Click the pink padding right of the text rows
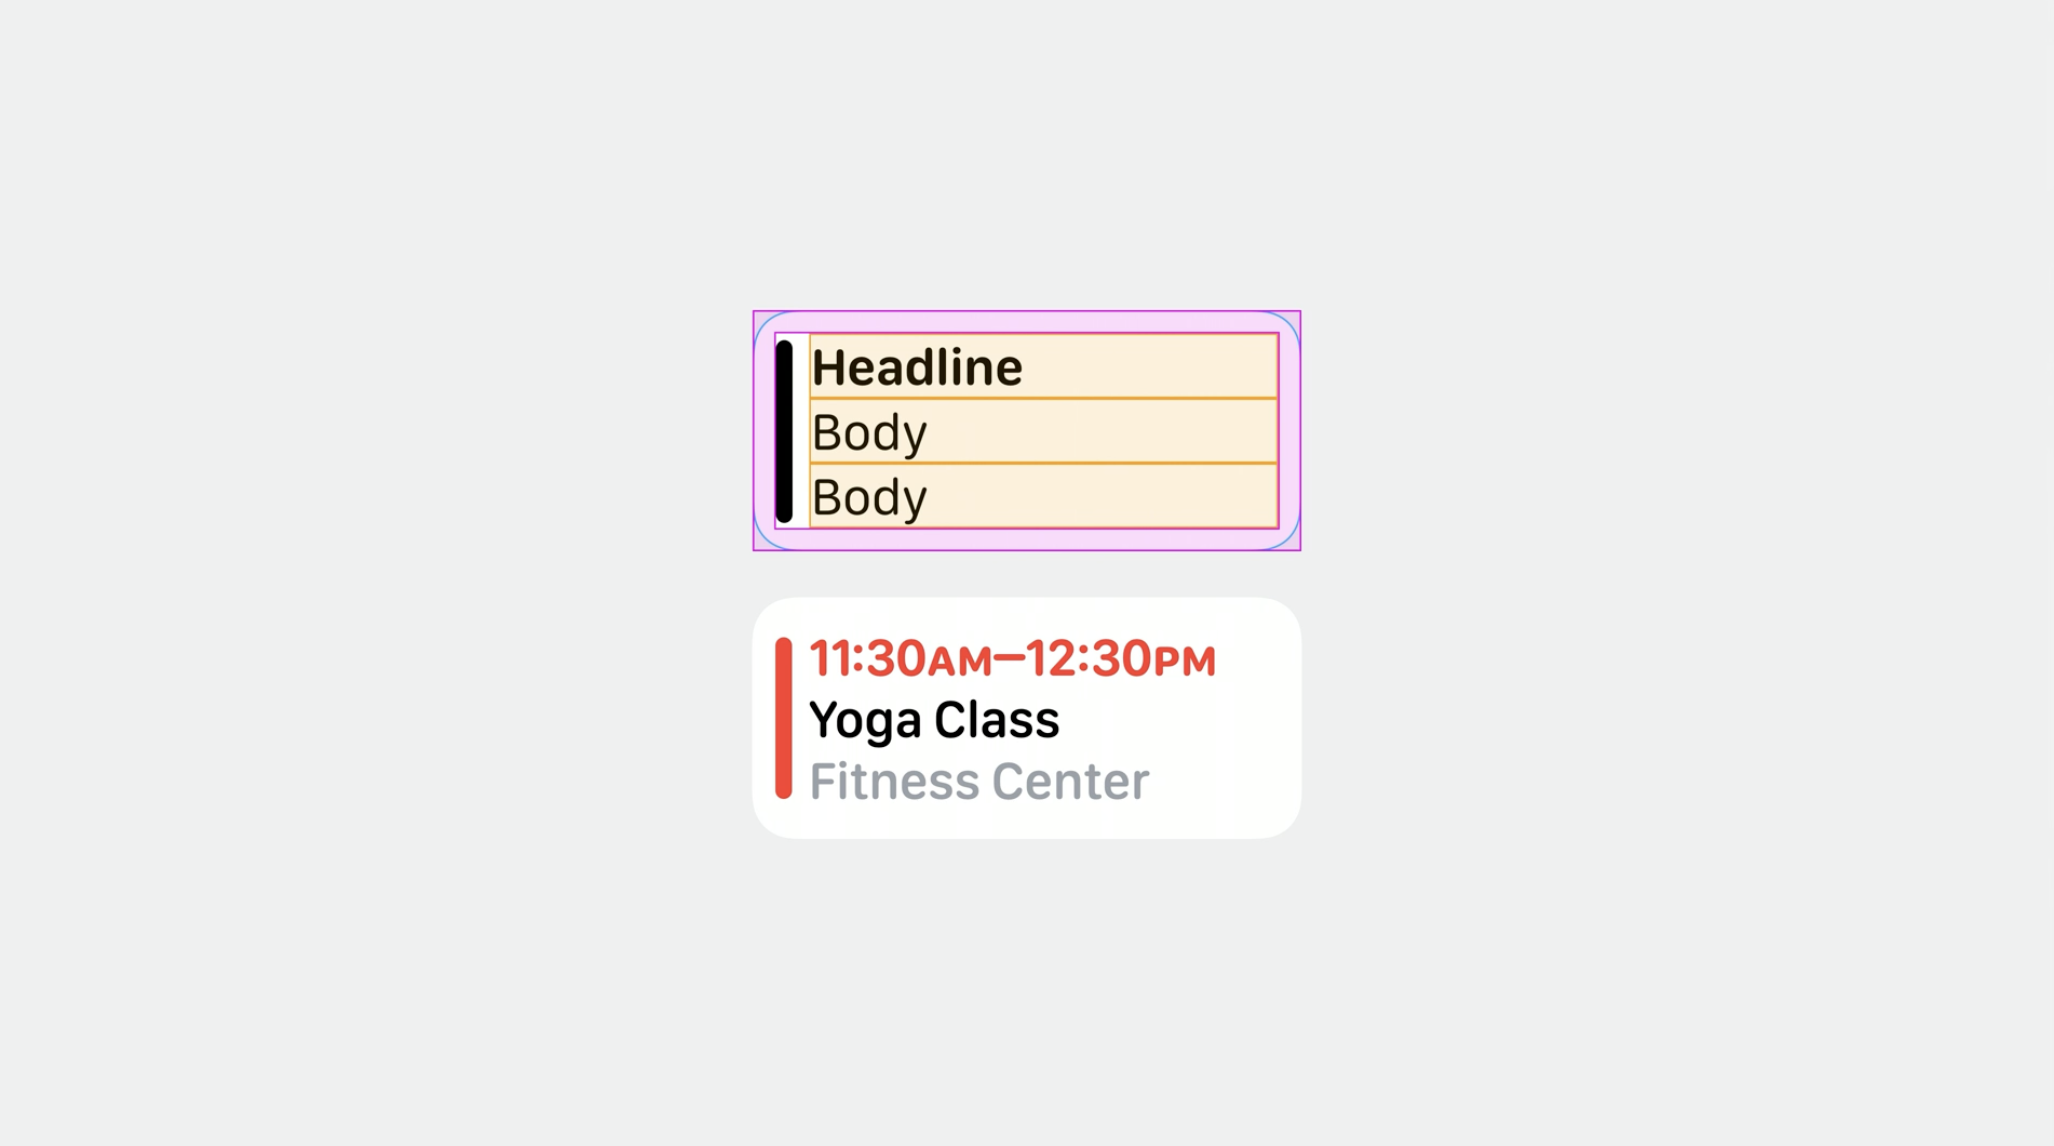The image size is (2054, 1146). (1289, 431)
